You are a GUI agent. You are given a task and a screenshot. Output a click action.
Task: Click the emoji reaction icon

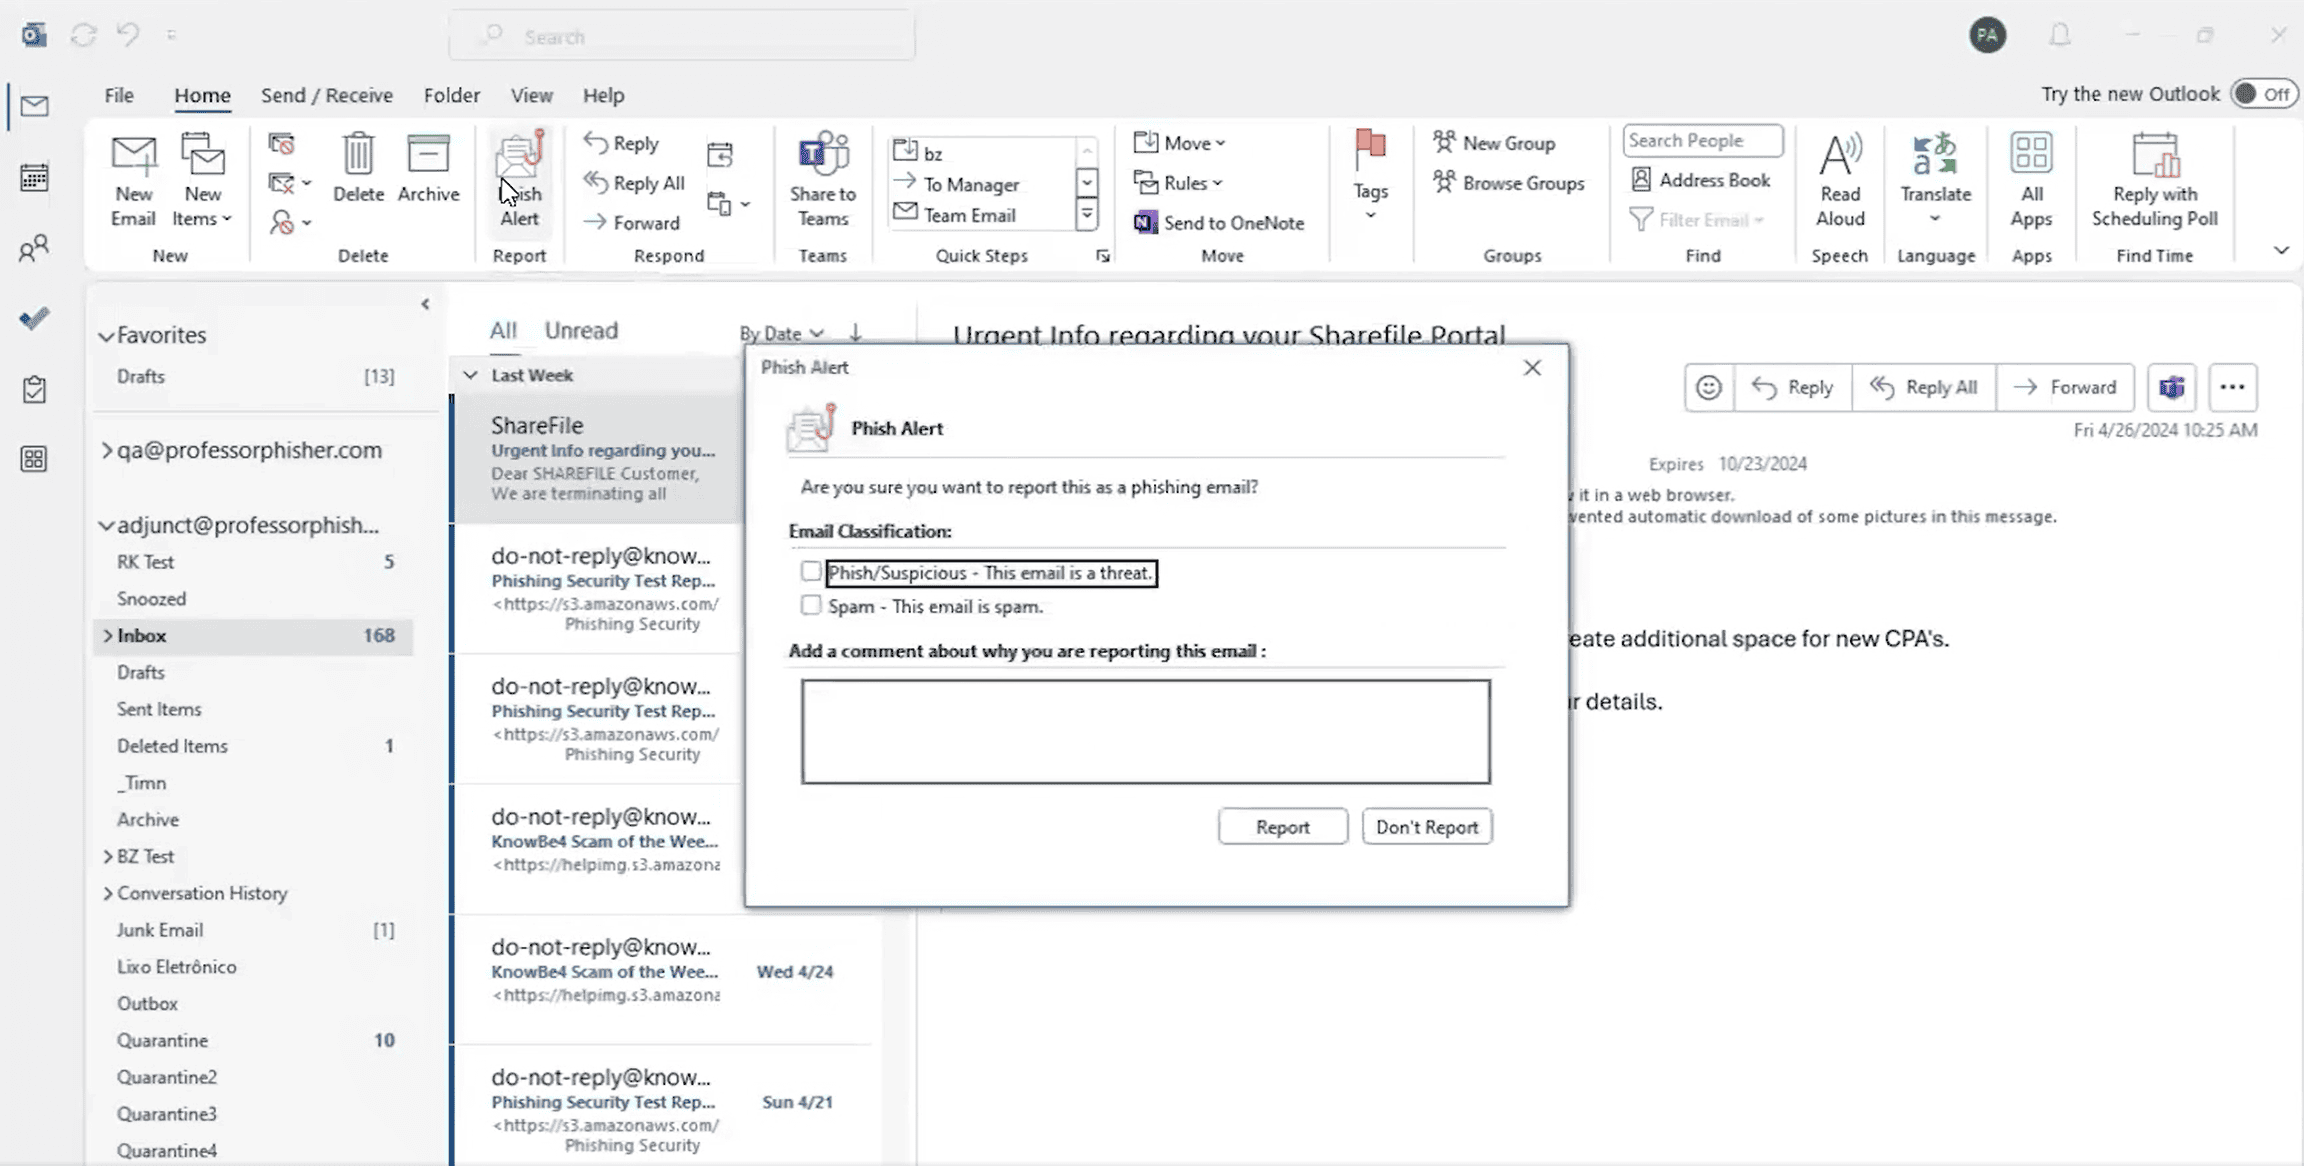[x=1709, y=387]
